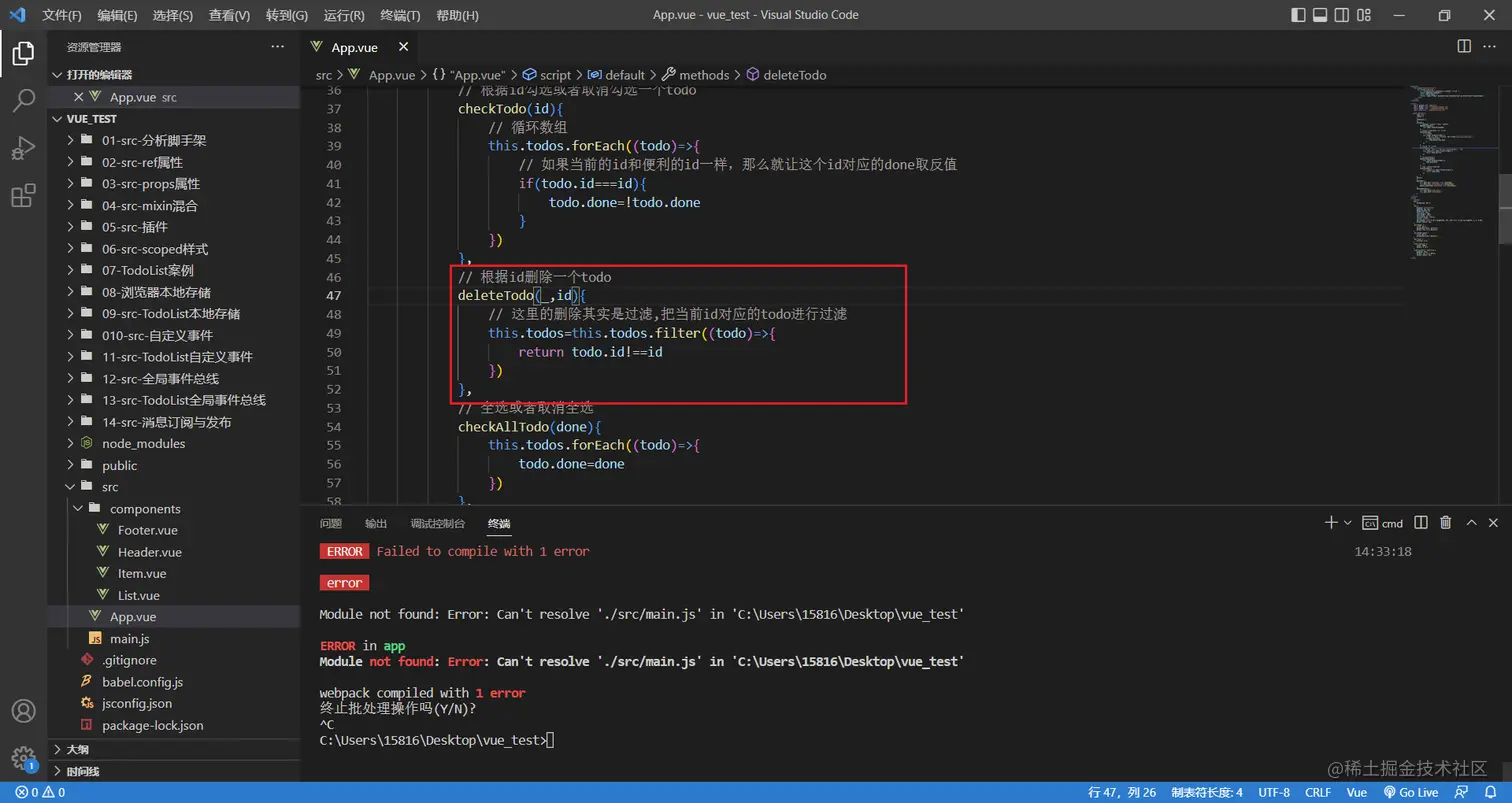
Task: Open the Search view in activity bar
Action: click(23, 100)
